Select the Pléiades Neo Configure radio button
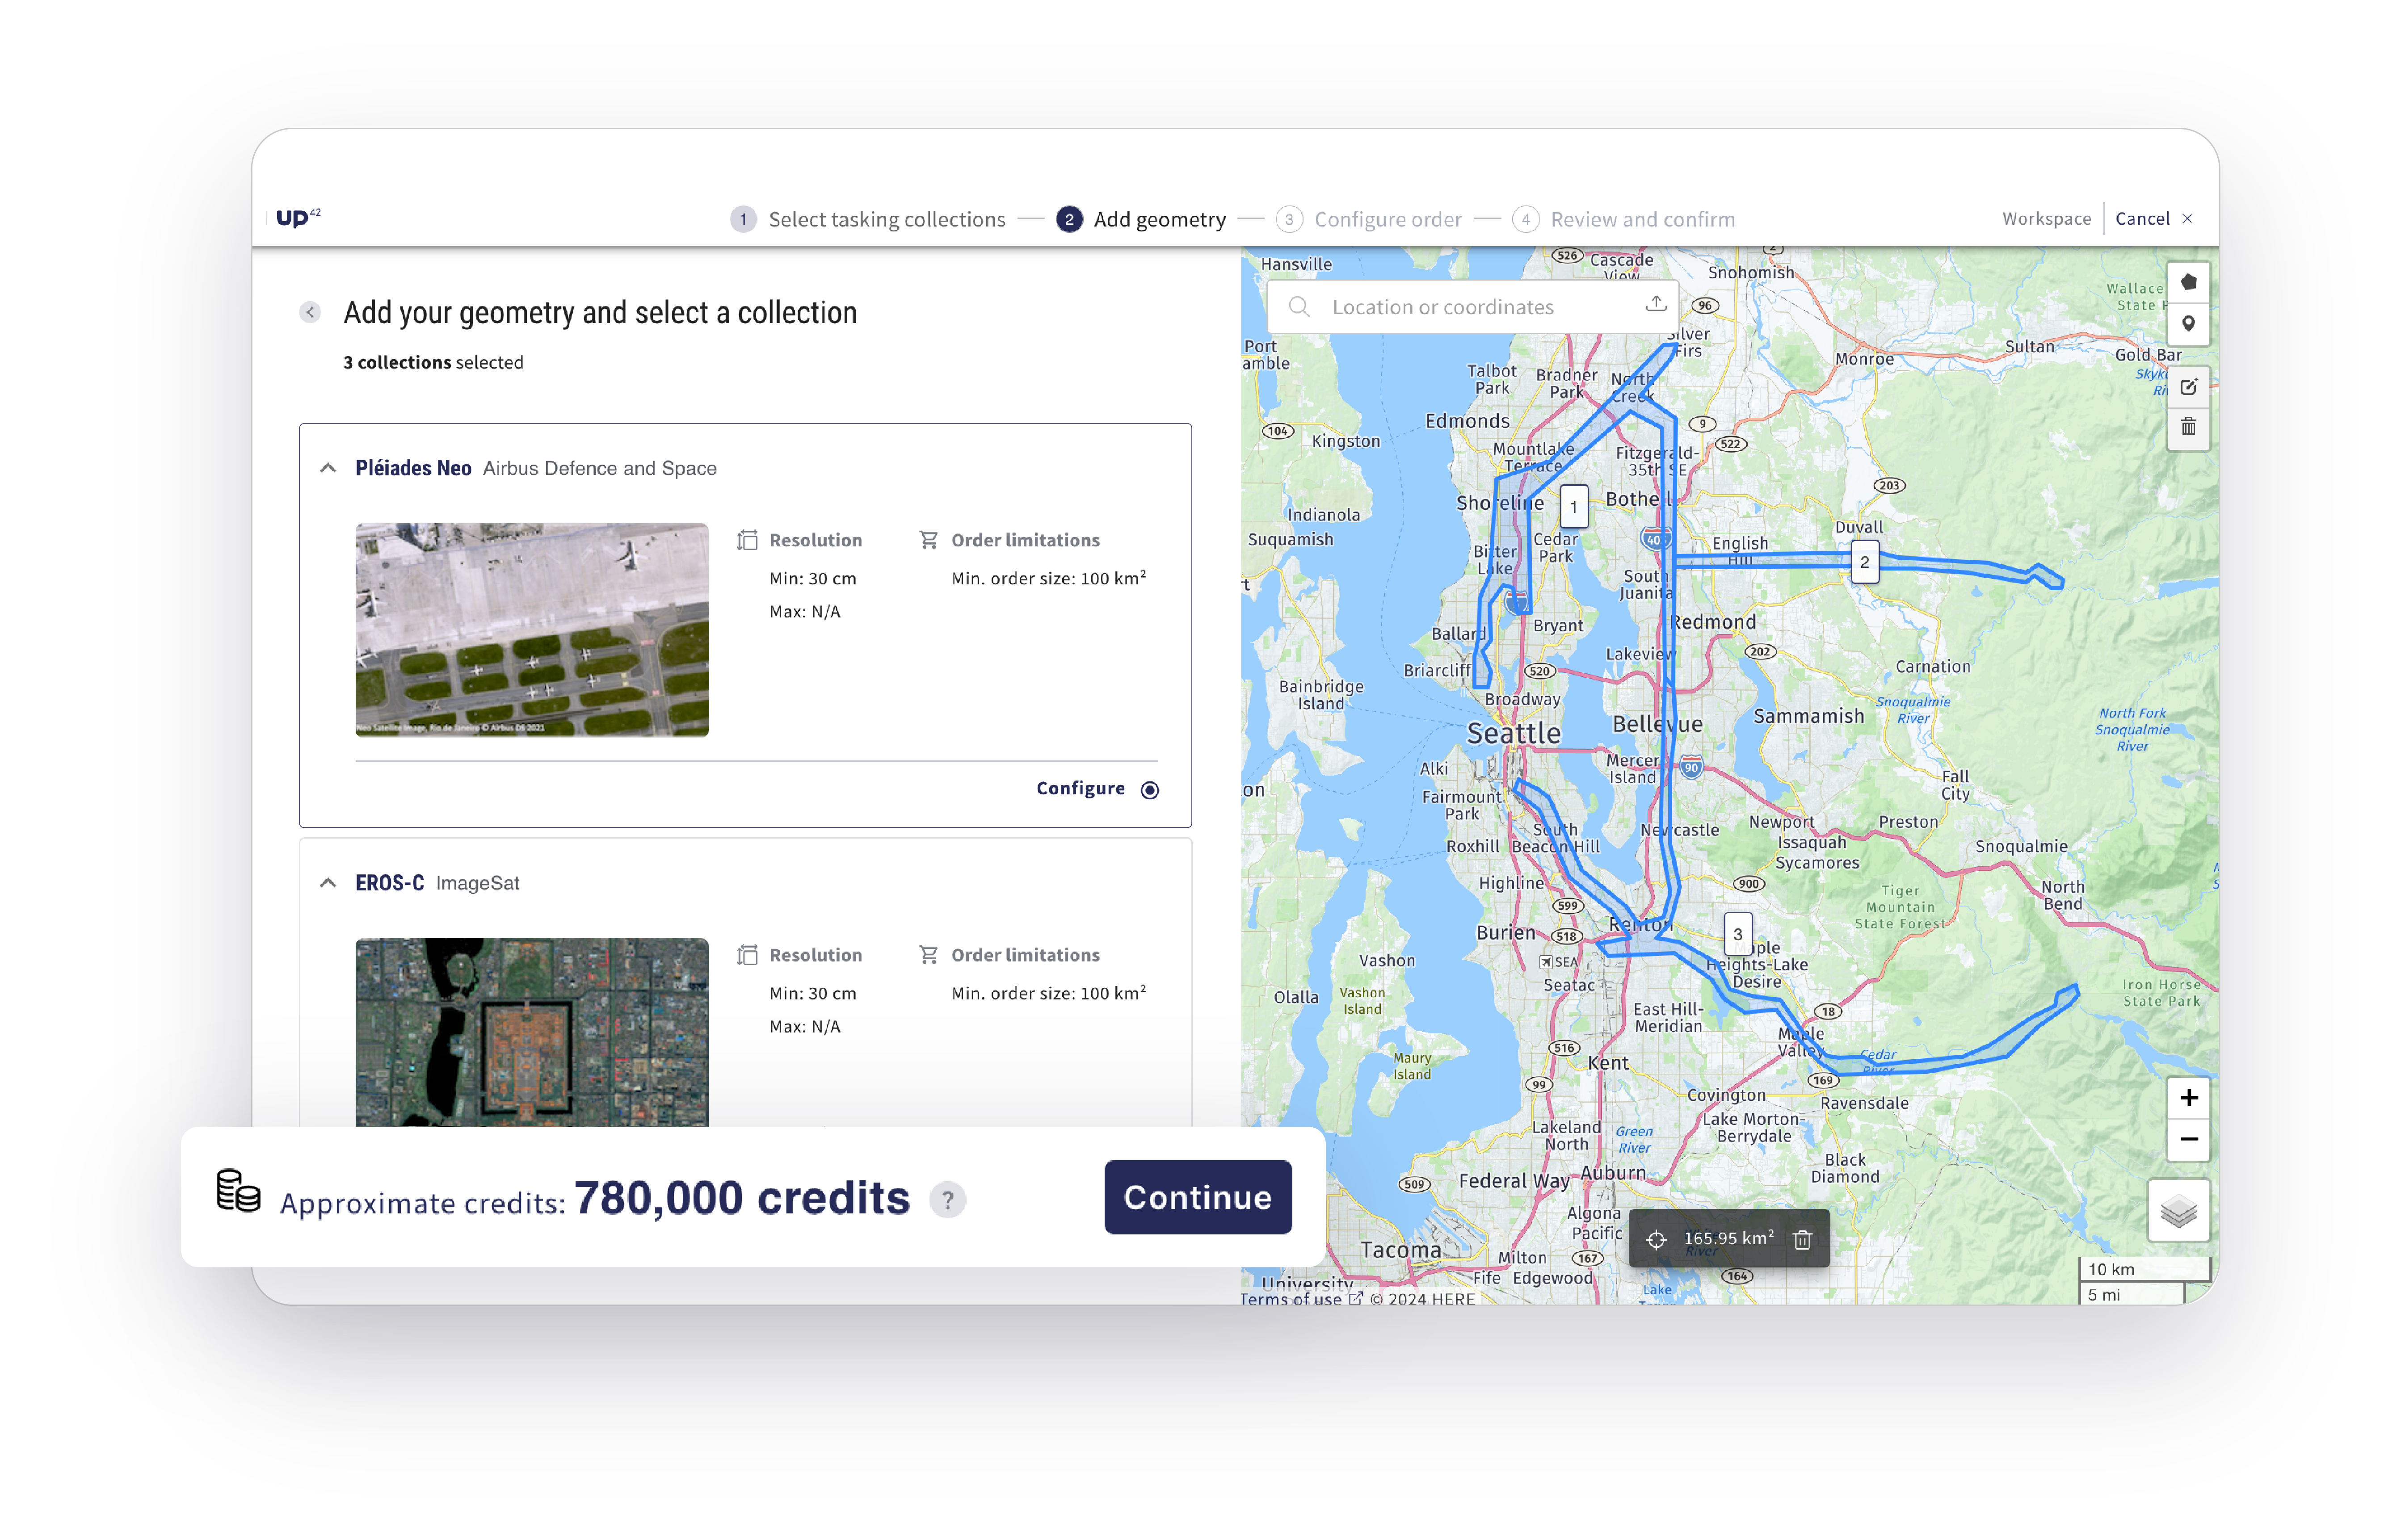 coord(1150,790)
